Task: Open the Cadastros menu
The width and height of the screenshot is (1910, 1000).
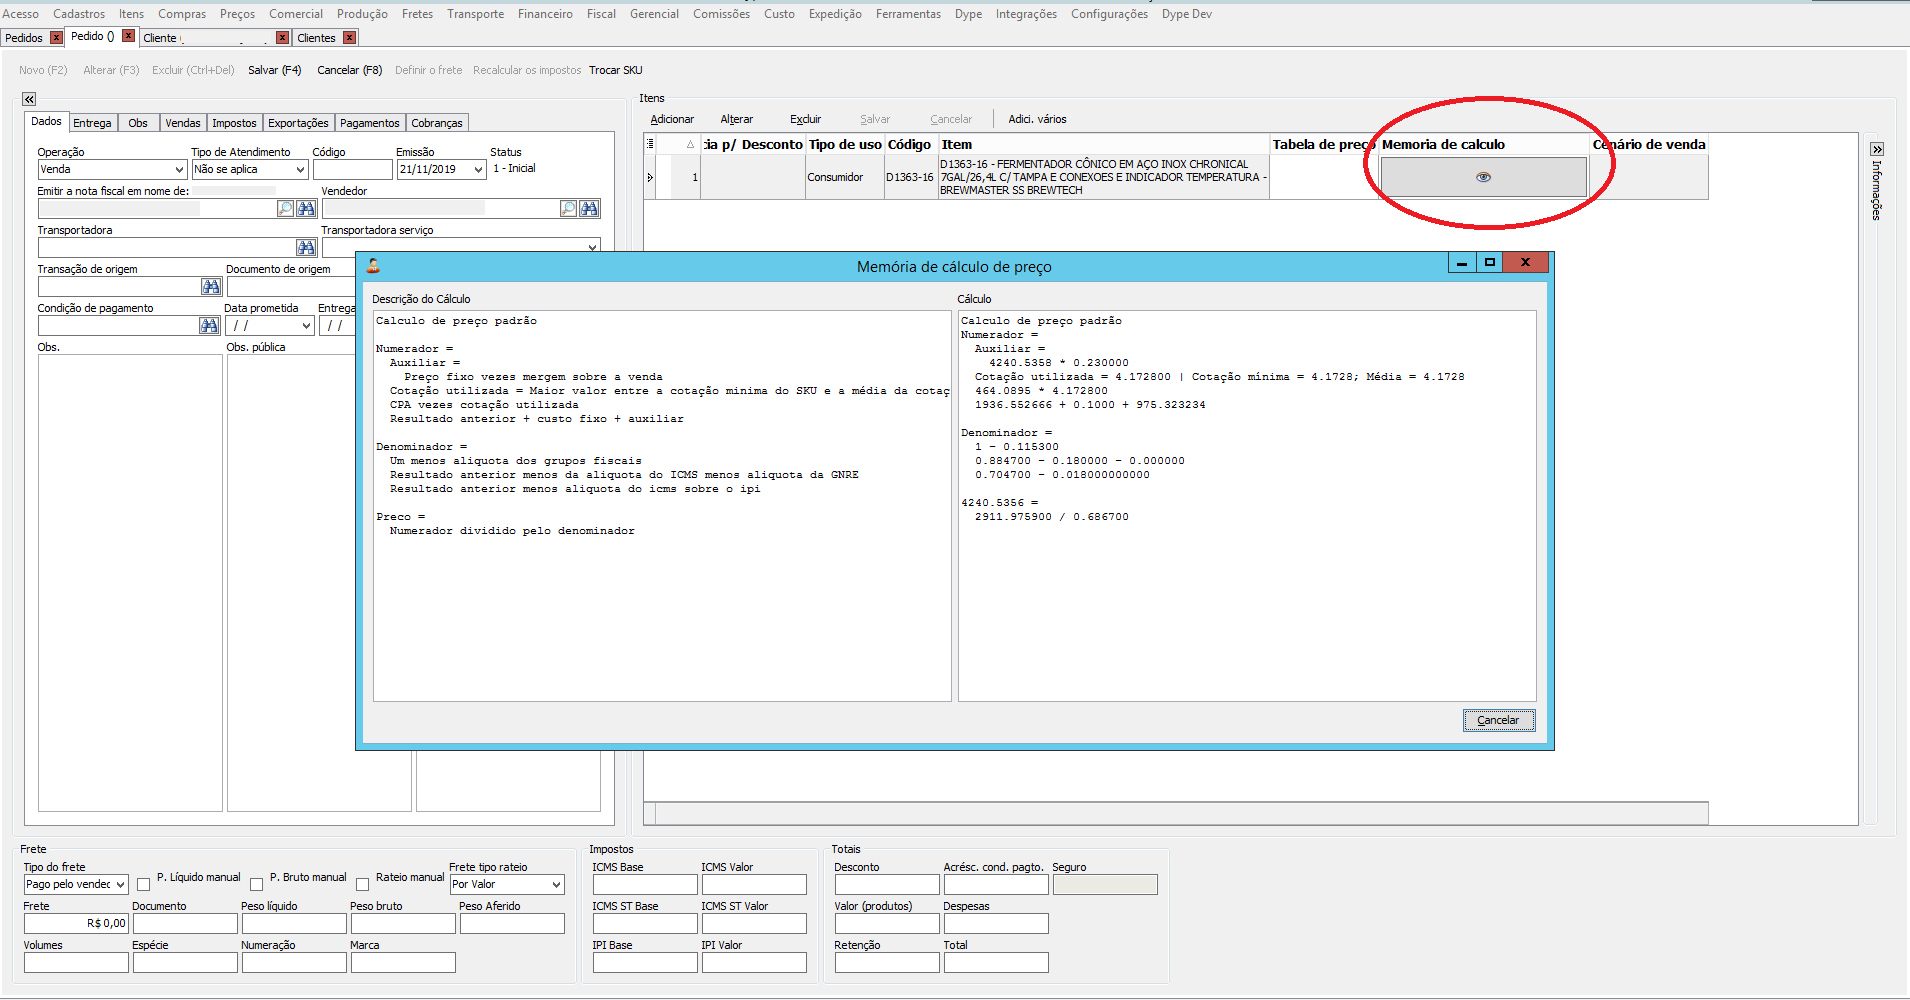Action: tap(79, 14)
